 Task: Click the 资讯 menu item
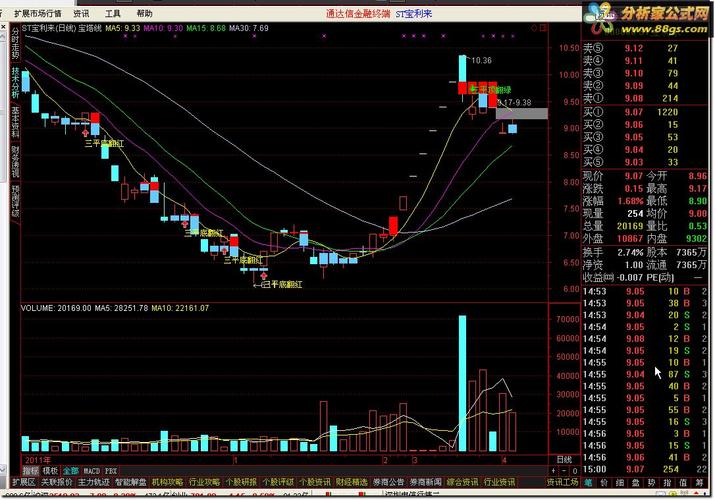(81, 14)
